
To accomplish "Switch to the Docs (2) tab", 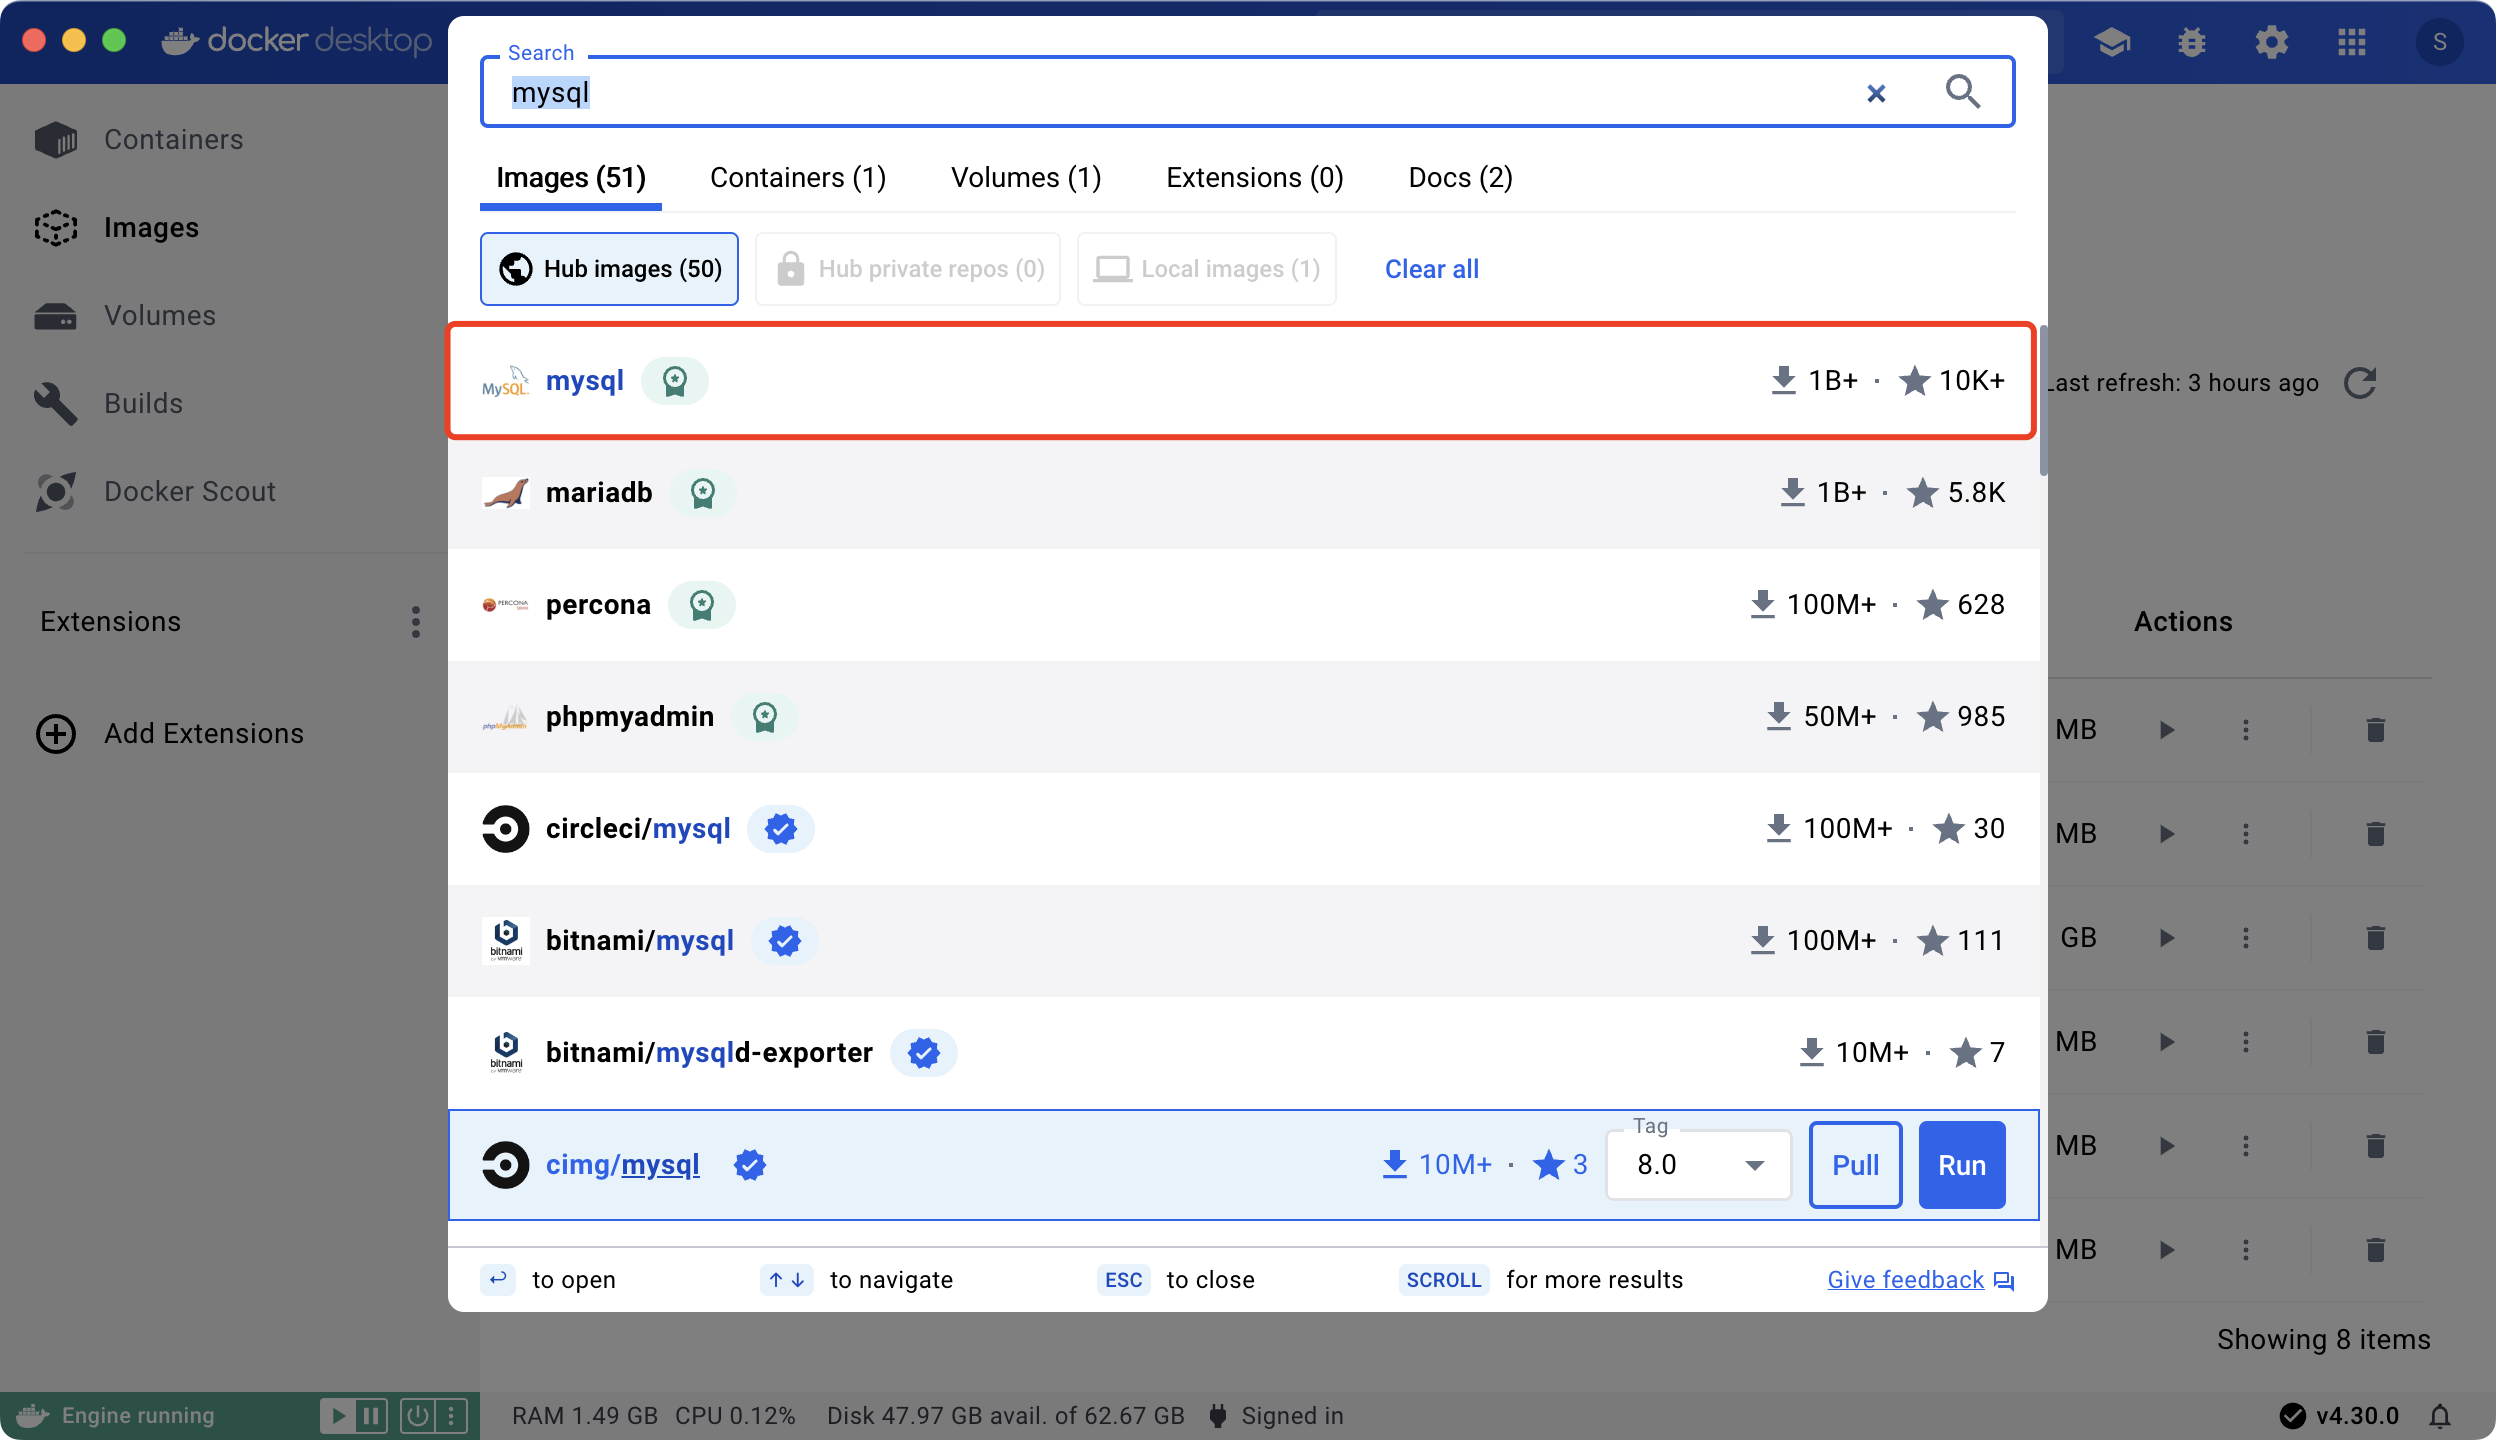I will (1460, 178).
